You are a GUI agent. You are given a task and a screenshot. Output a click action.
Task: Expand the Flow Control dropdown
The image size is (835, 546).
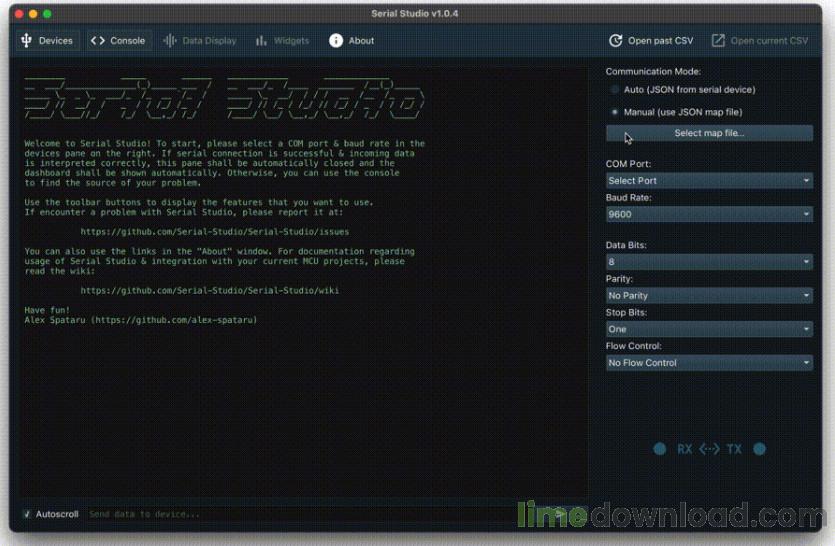[x=709, y=363]
